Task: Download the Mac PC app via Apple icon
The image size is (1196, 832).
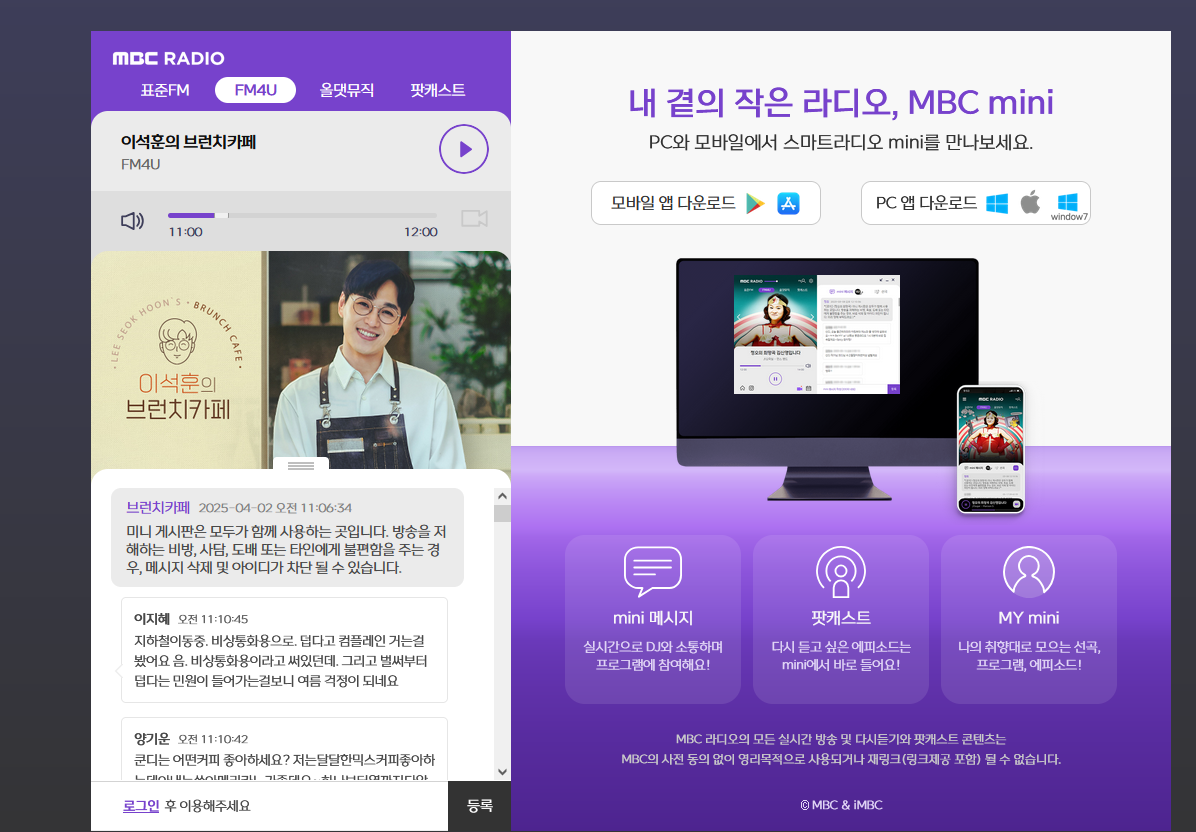Action: point(1030,202)
